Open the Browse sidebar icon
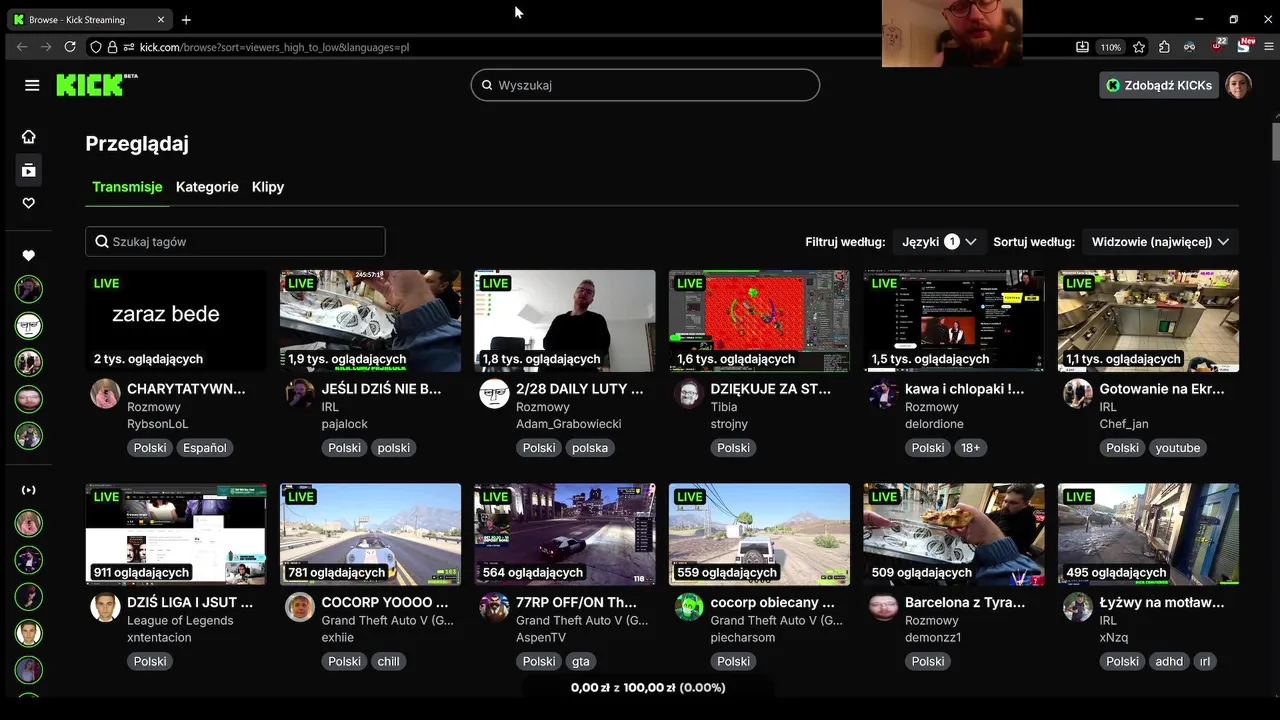 [x=29, y=170]
